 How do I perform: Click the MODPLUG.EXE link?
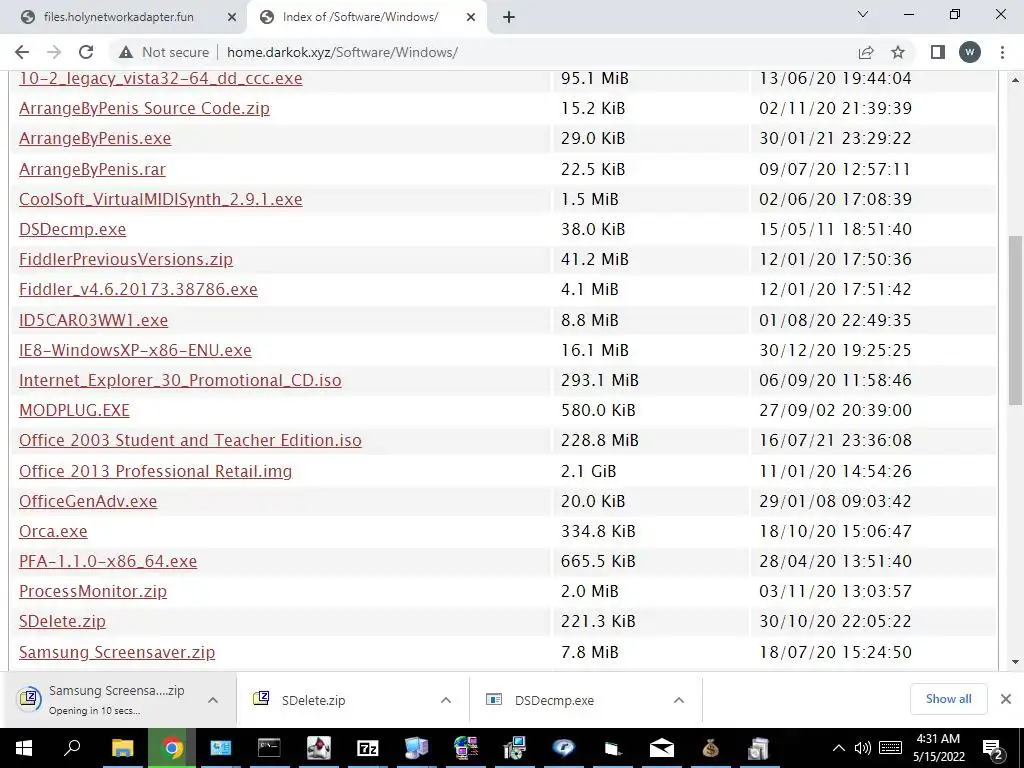coord(74,410)
